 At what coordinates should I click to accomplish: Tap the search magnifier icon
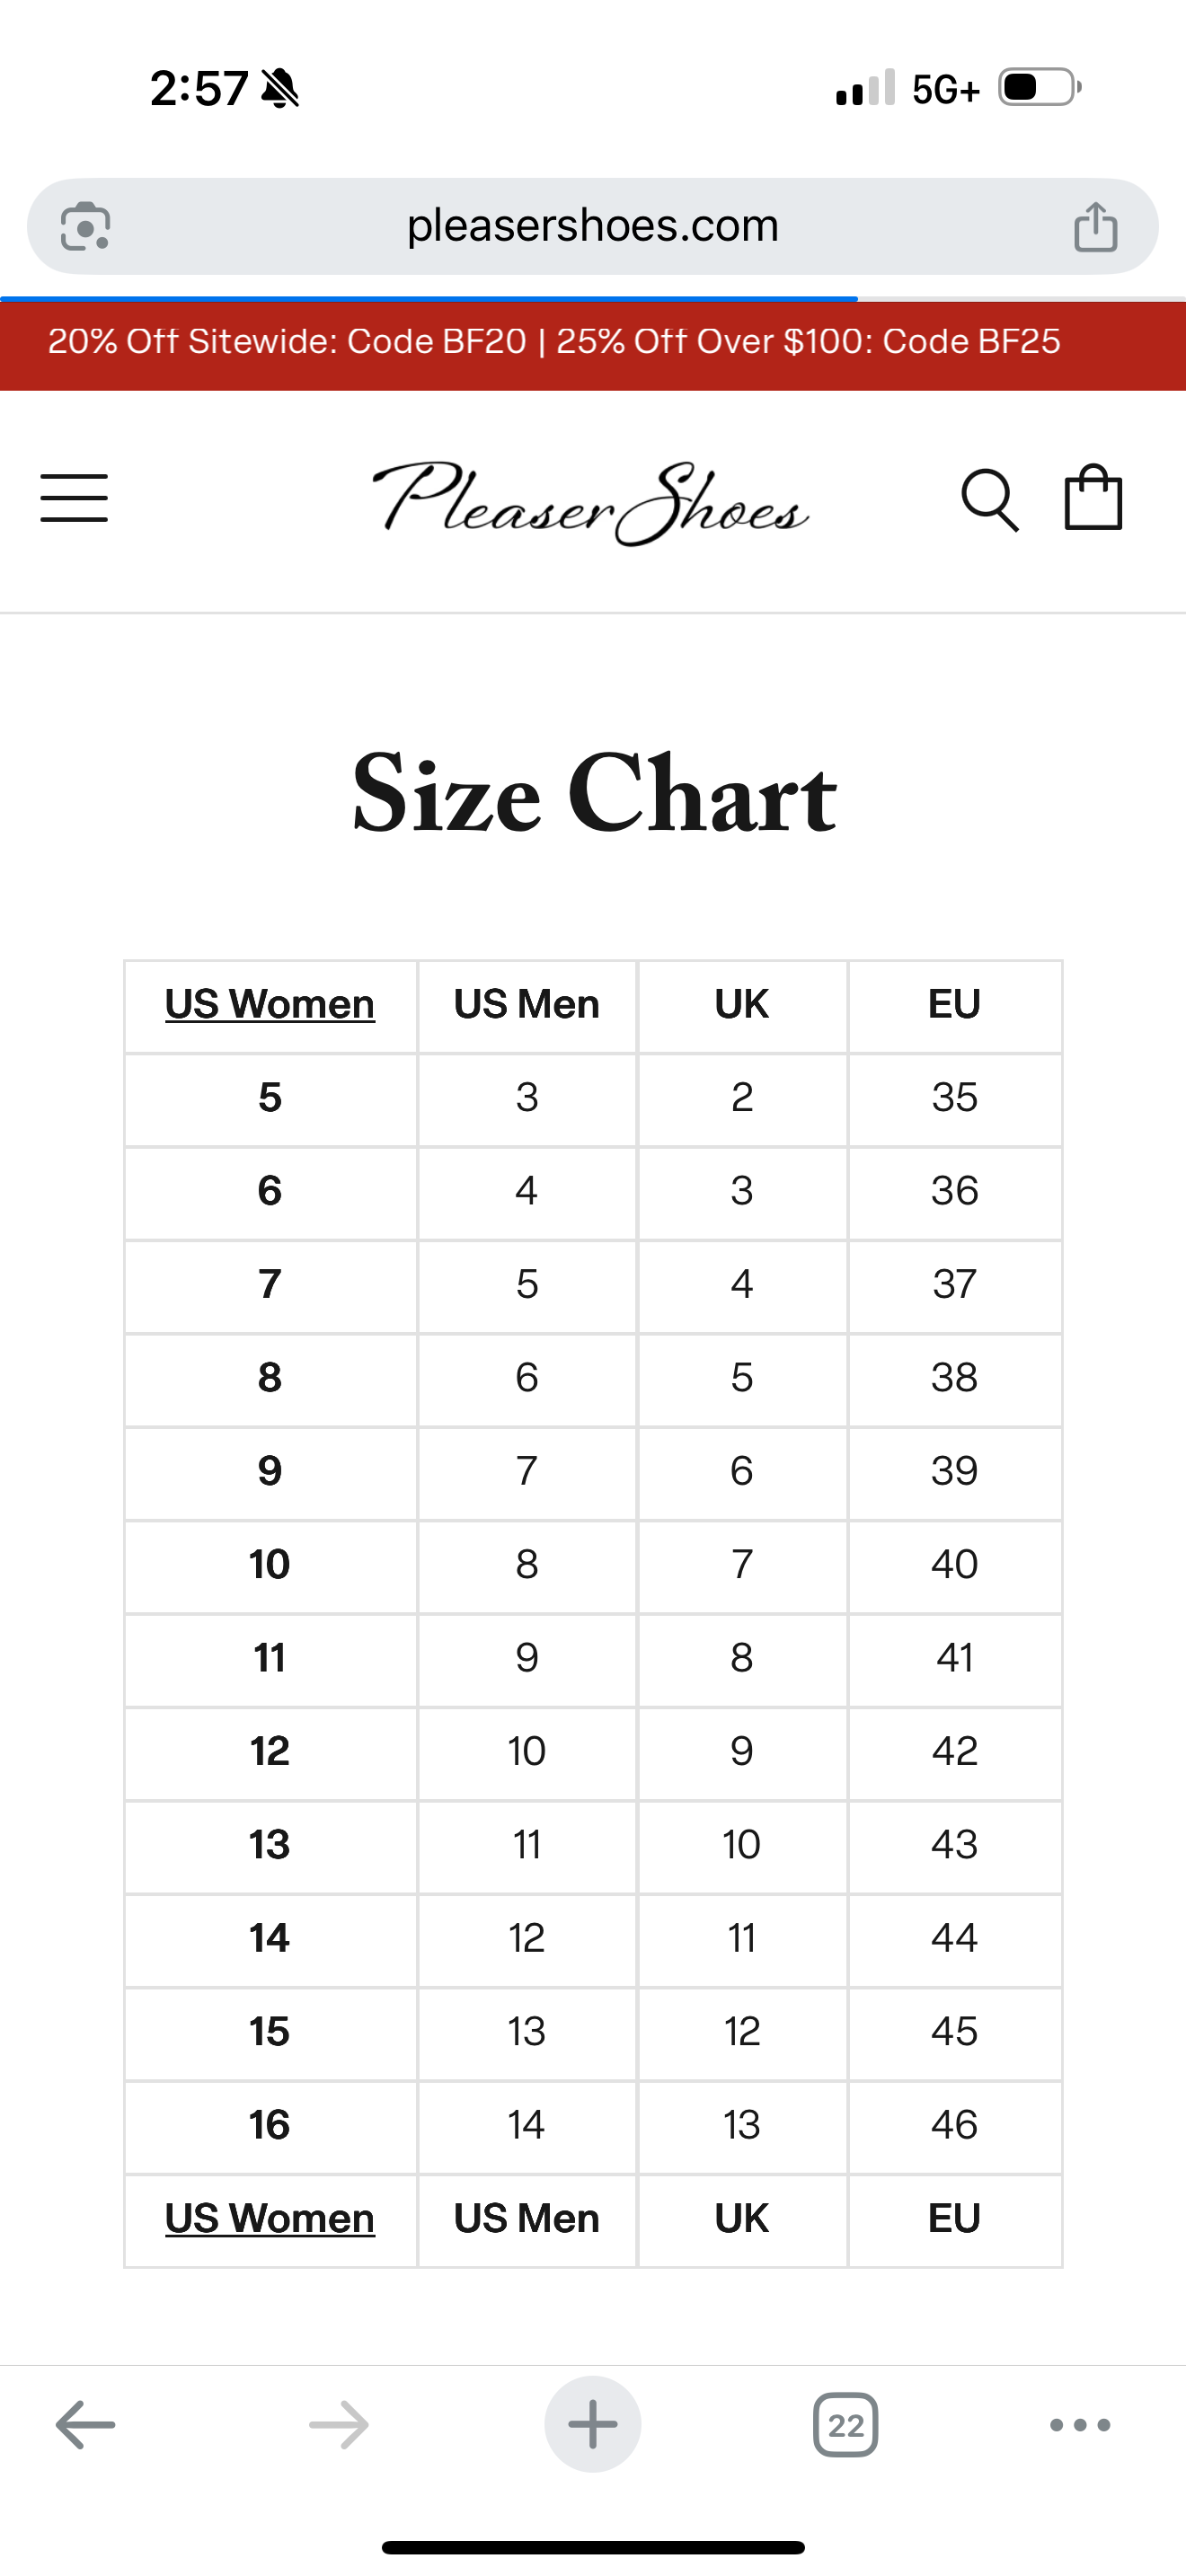pos(989,500)
